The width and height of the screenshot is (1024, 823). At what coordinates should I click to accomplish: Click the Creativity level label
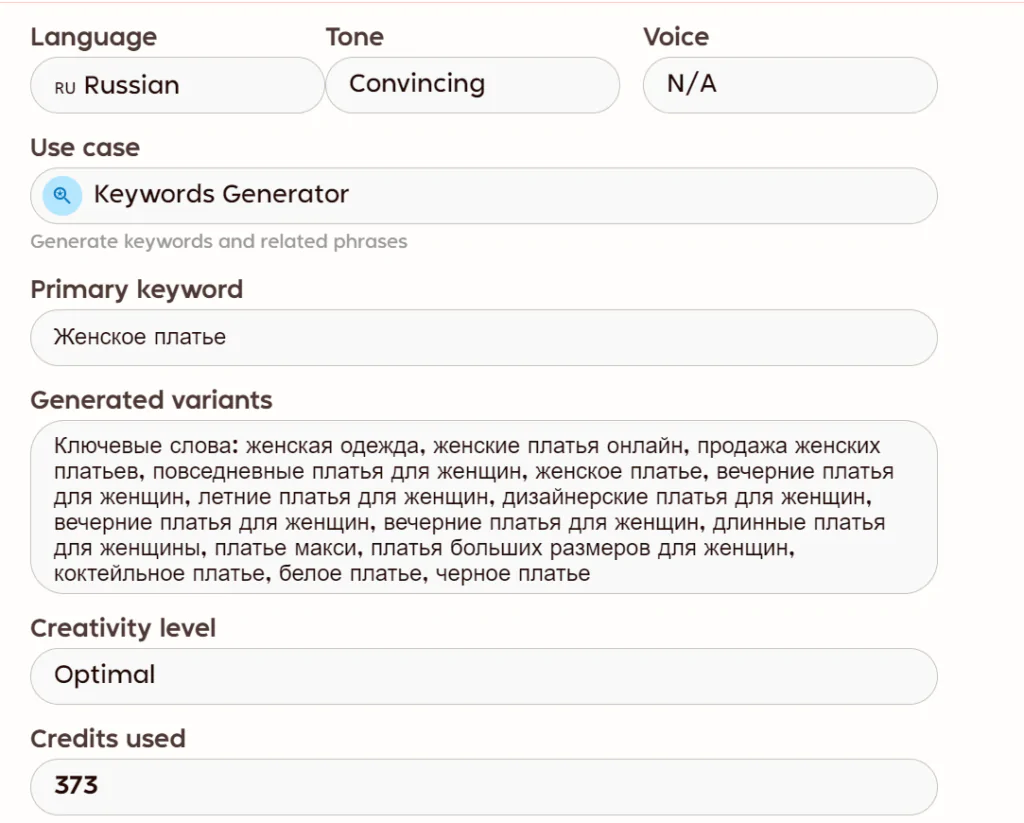click(123, 628)
